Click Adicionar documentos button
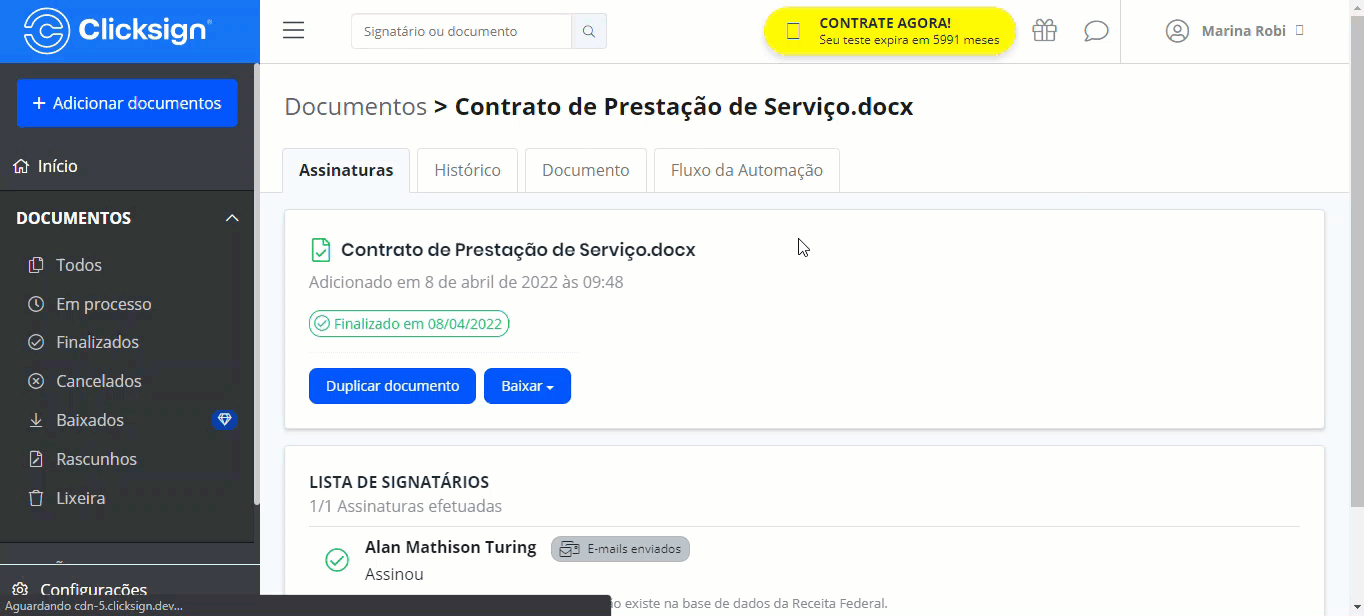Screen dimensions: 1364x616 pyautogui.click(x=127, y=103)
